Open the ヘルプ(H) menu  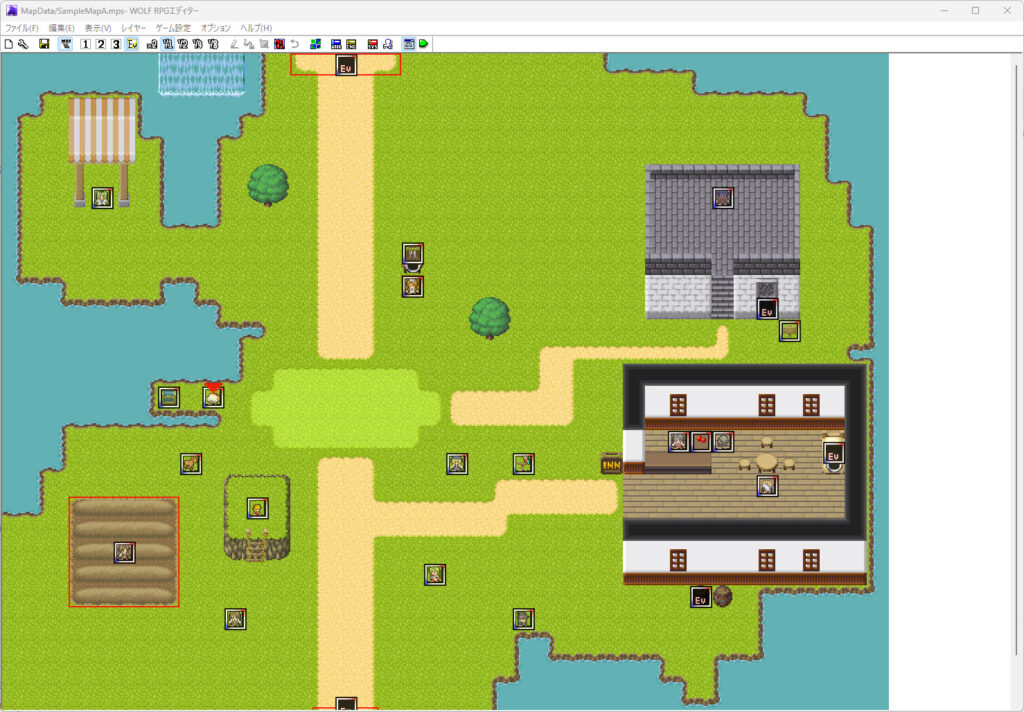tap(256, 28)
